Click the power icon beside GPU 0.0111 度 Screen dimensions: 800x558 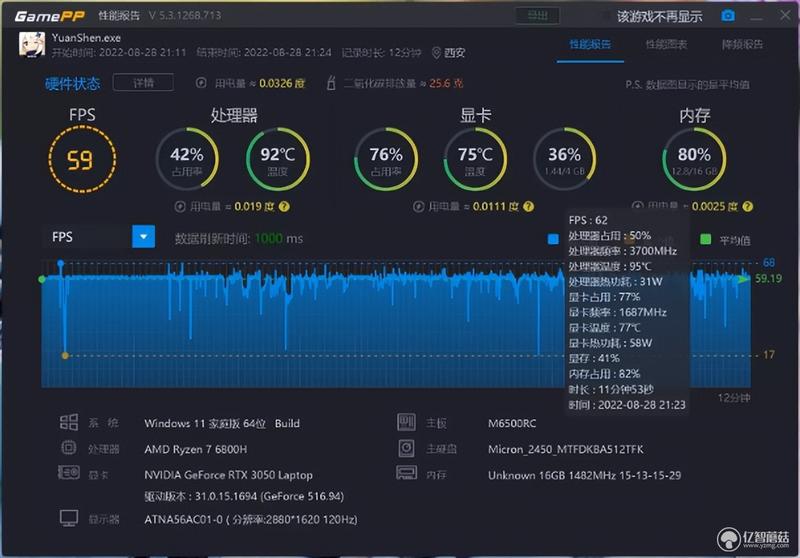point(418,207)
